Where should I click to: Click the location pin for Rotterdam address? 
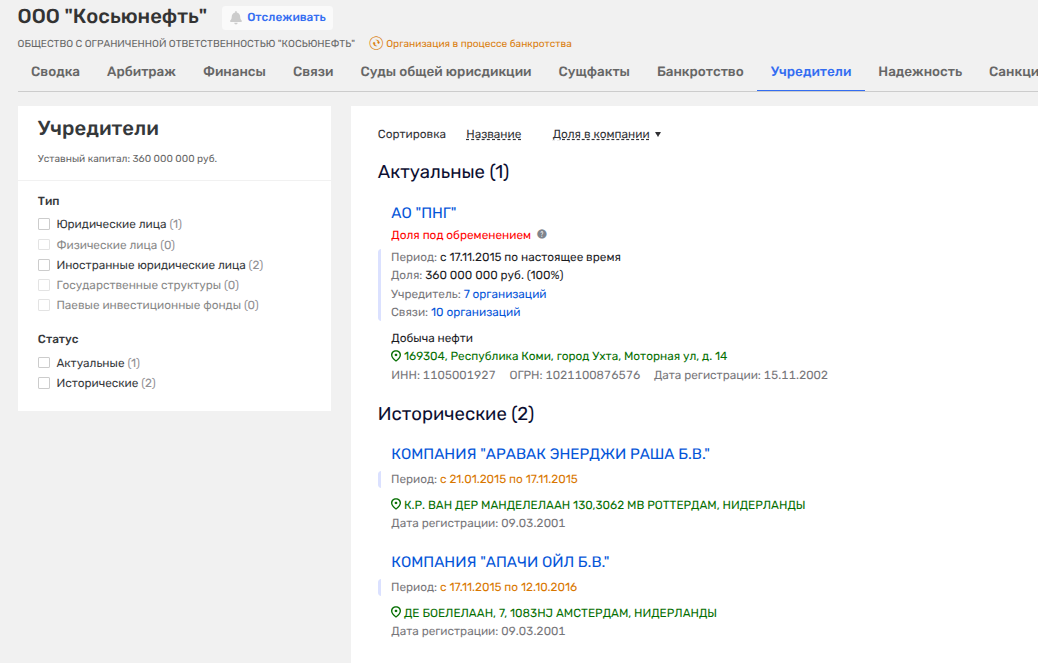pos(396,505)
